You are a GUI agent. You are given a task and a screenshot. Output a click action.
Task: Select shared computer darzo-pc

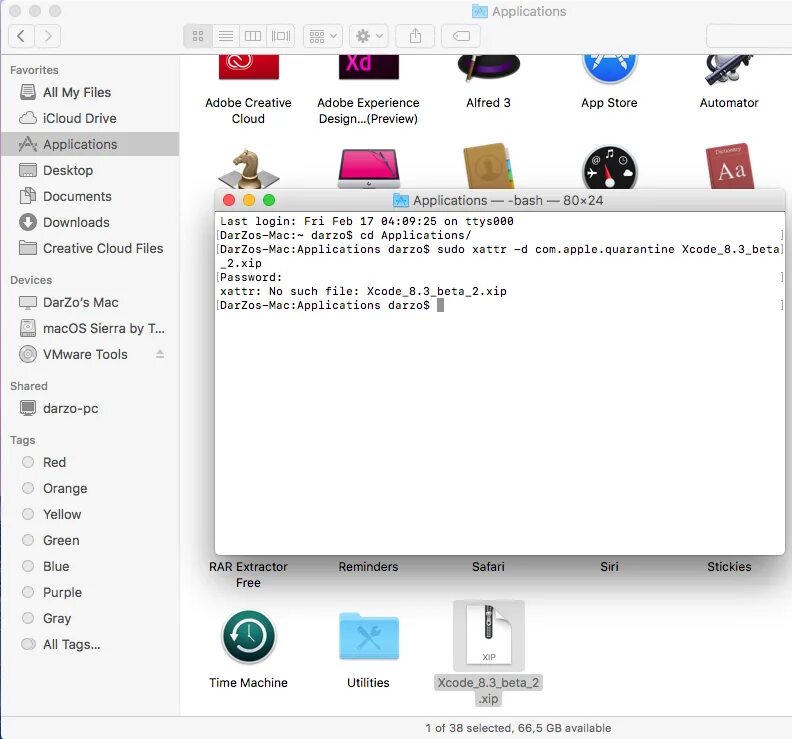(90, 408)
